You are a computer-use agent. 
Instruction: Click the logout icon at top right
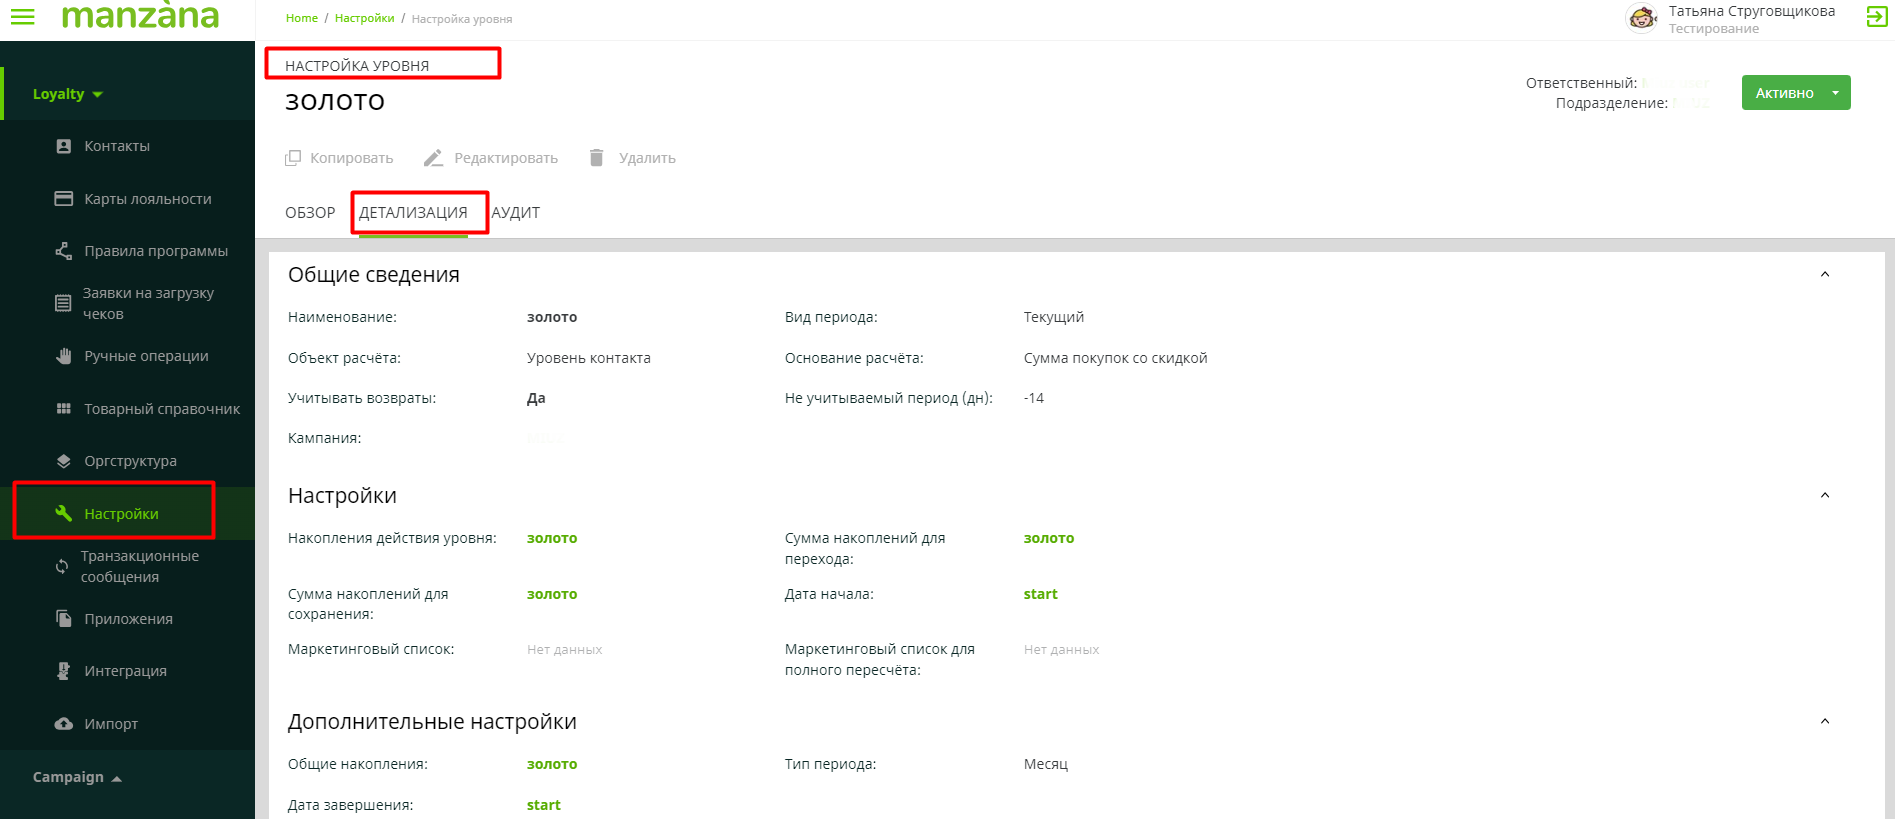coord(1876,16)
